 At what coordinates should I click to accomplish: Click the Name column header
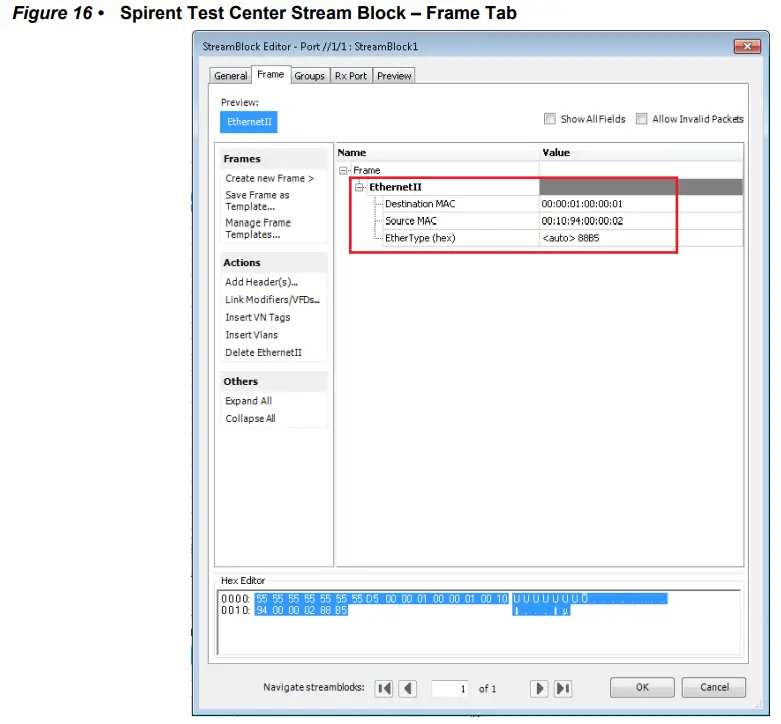click(x=438, y=152)
